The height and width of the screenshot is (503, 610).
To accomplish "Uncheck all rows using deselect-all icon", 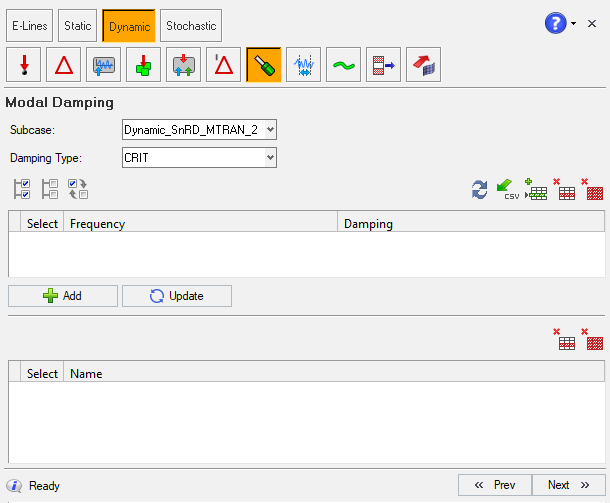I will [50, 189].
